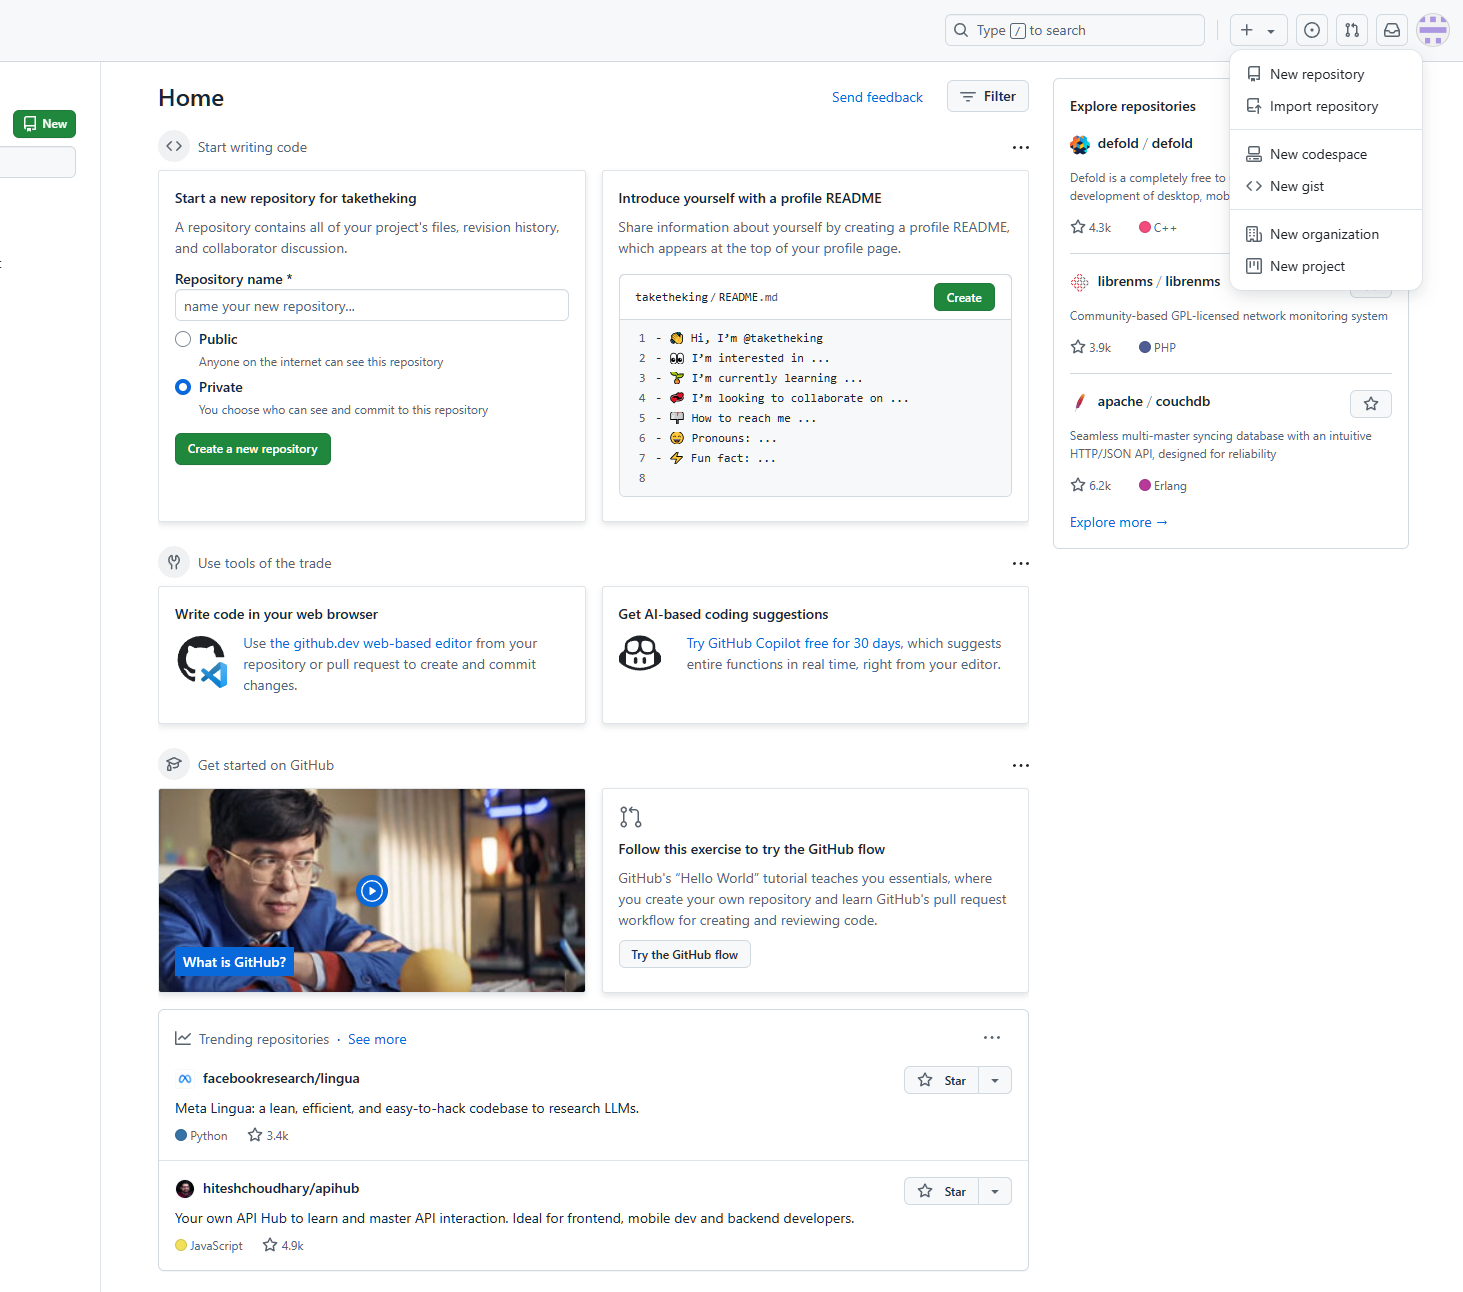This screenshot has height=1292, width=1463.
Task: Click the trending graph icon
Action: click(183, 1038)
